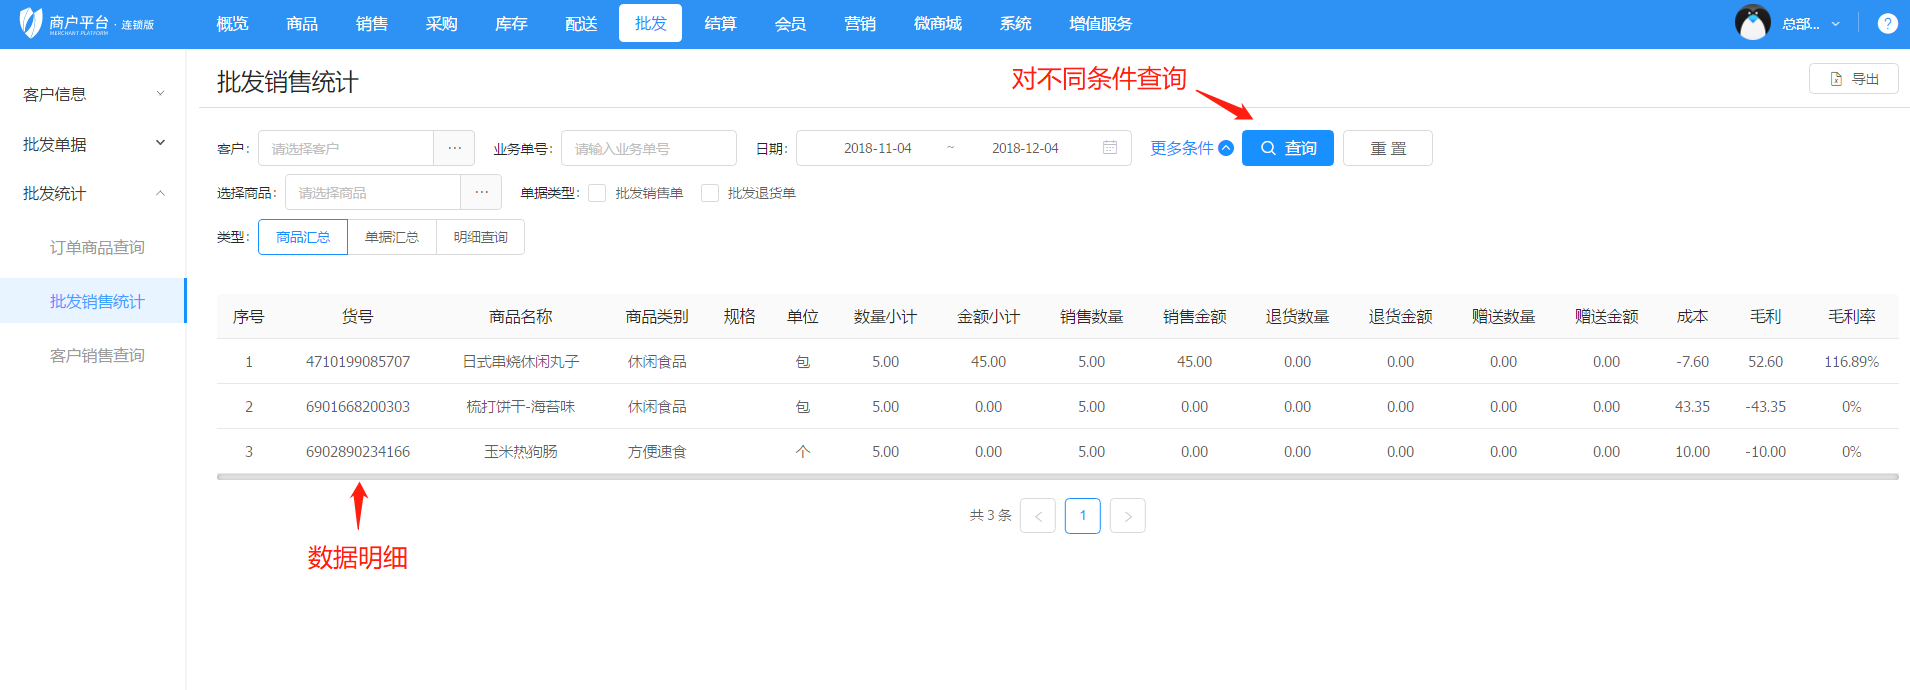The height and width of the screenshot is (690, 1910).
Task: Select the 单据汇总 type option
Action: 392,237
